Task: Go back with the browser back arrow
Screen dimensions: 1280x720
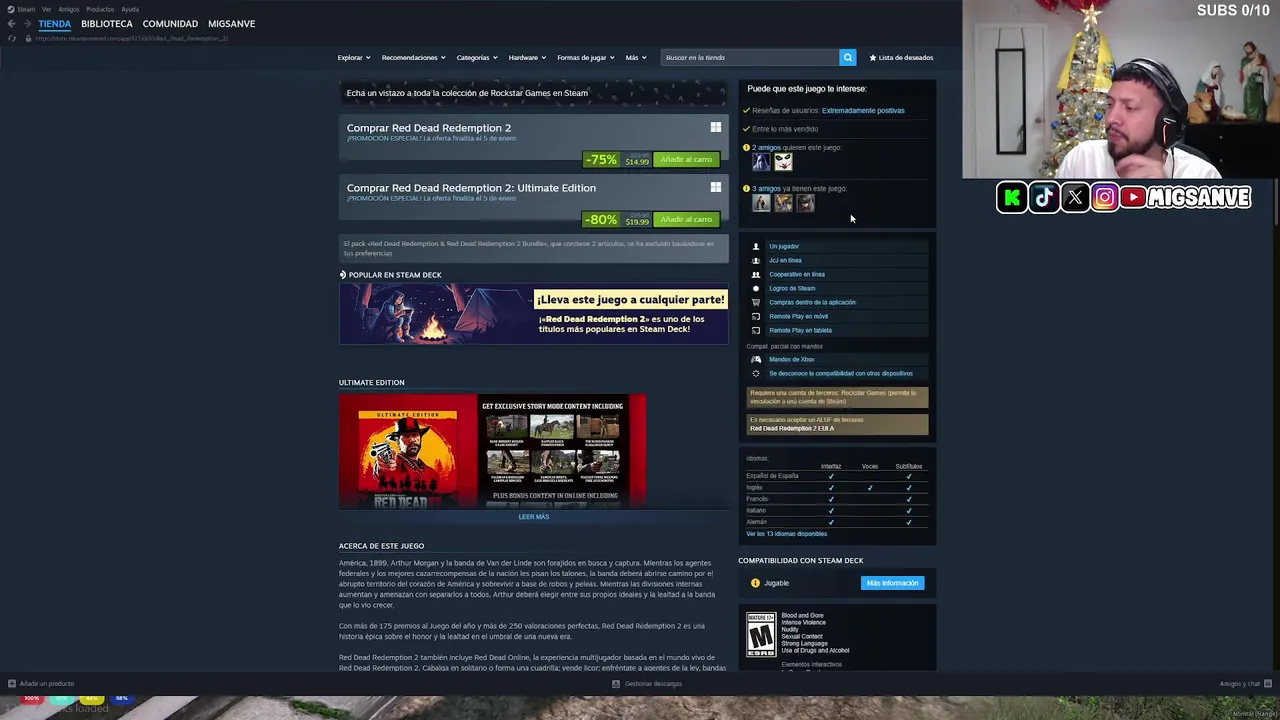Action: pyautogui.click(x=11, y=23)
